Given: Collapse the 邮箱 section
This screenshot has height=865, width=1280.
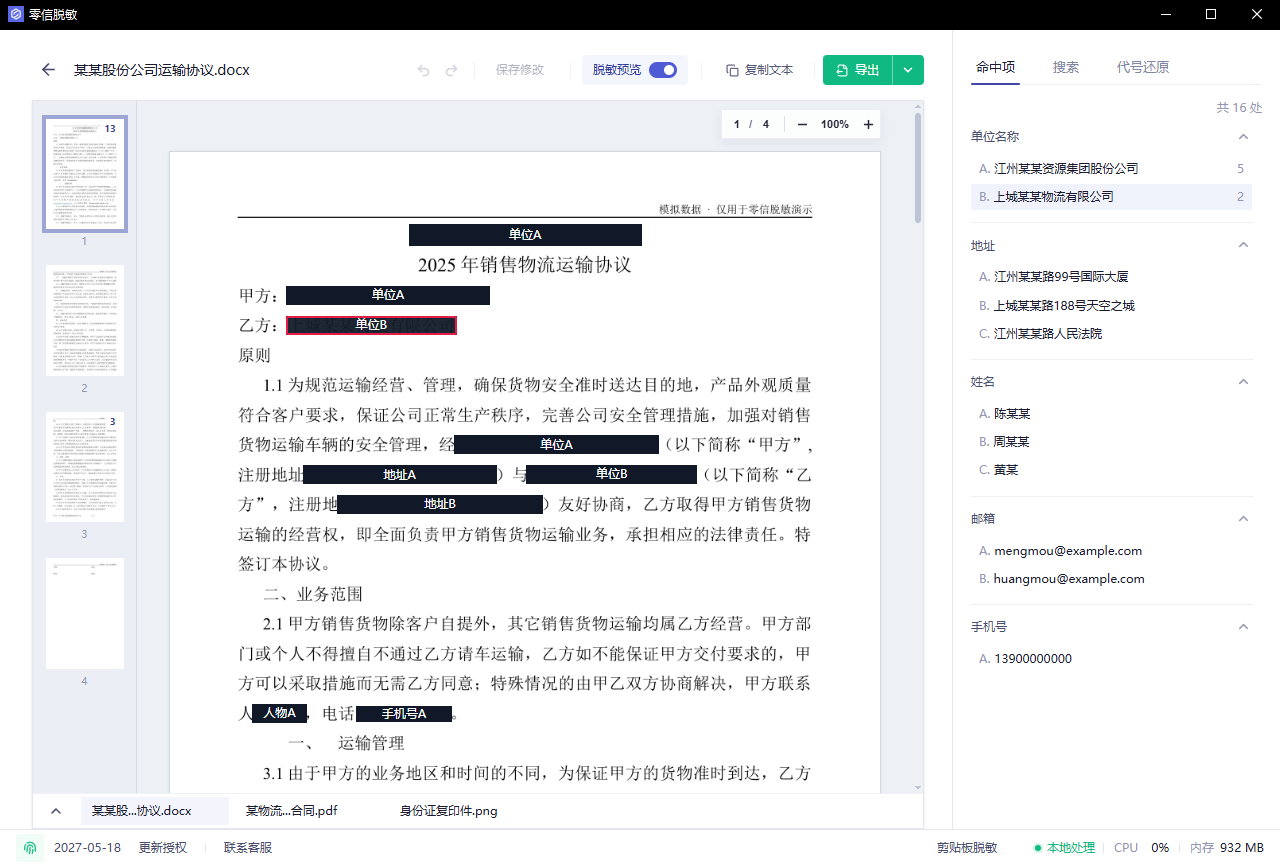Looking at the screenshot, I should pyautogui.click(x=1243, y=519).
